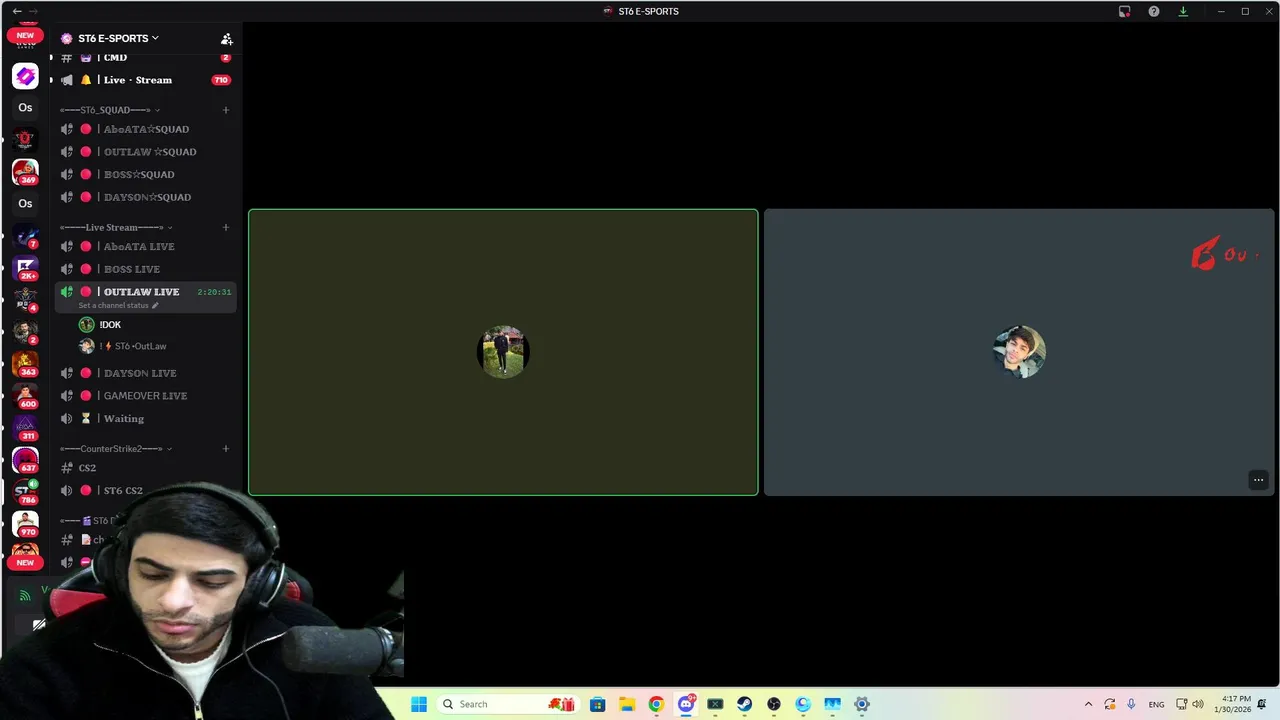The height and width of the screenshot is (720, 1280).
Task: Open OBS Studio from the taskbar
Action: (x=774, y=704)
